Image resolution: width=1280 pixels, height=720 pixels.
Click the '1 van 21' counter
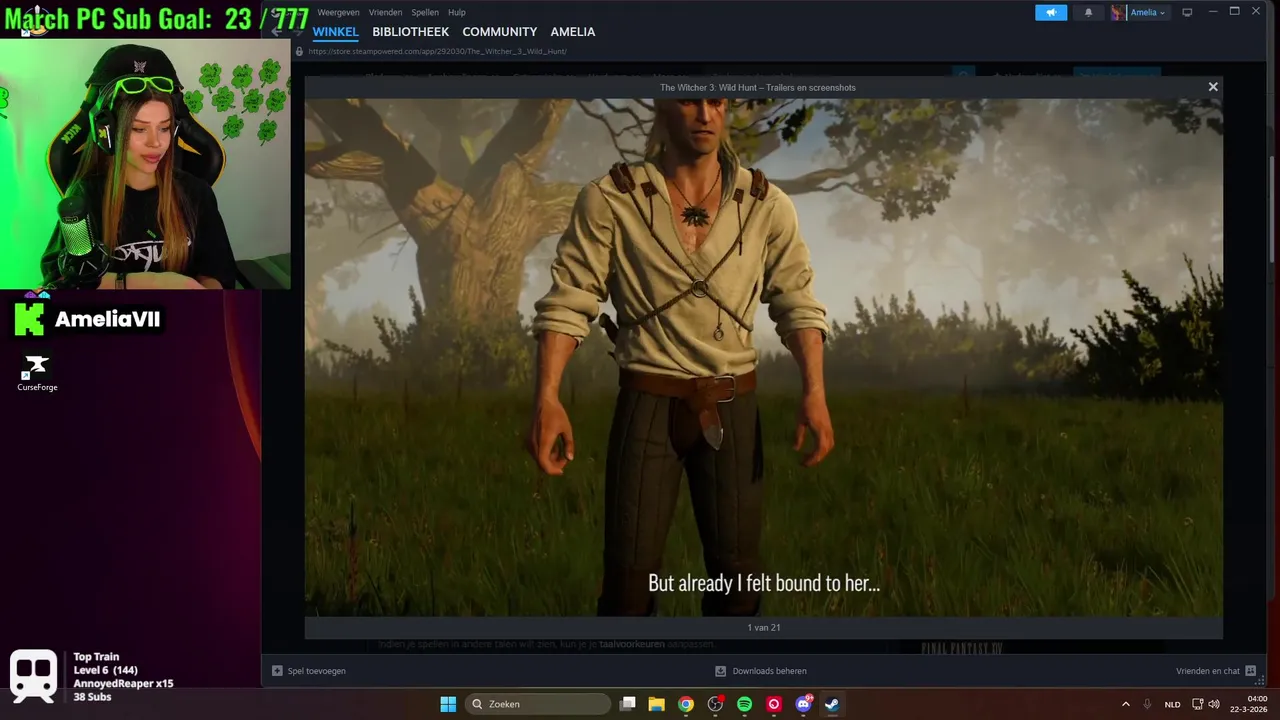coord(763,628)
